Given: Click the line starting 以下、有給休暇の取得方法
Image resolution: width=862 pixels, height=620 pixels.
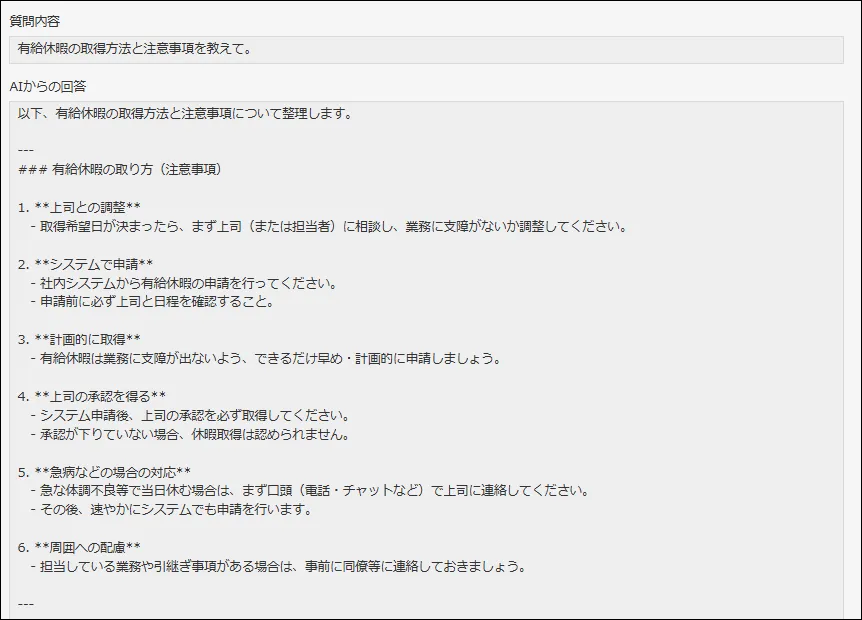Looking at the screenshot, I should pyautogui.click(x=185, y=114).
